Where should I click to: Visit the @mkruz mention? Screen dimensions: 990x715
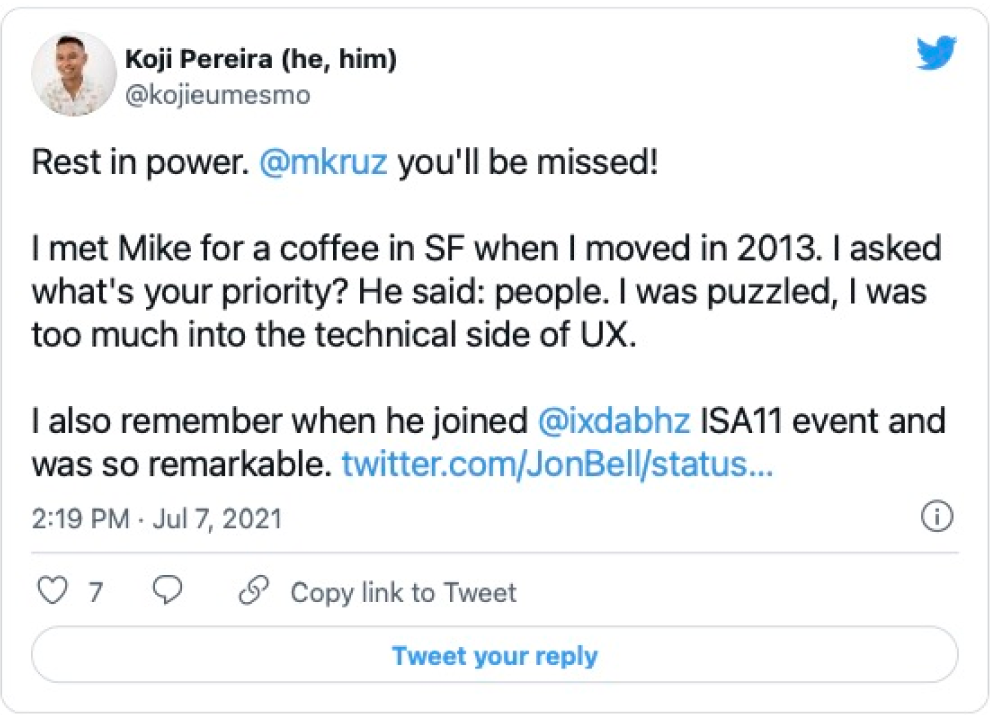322,163
